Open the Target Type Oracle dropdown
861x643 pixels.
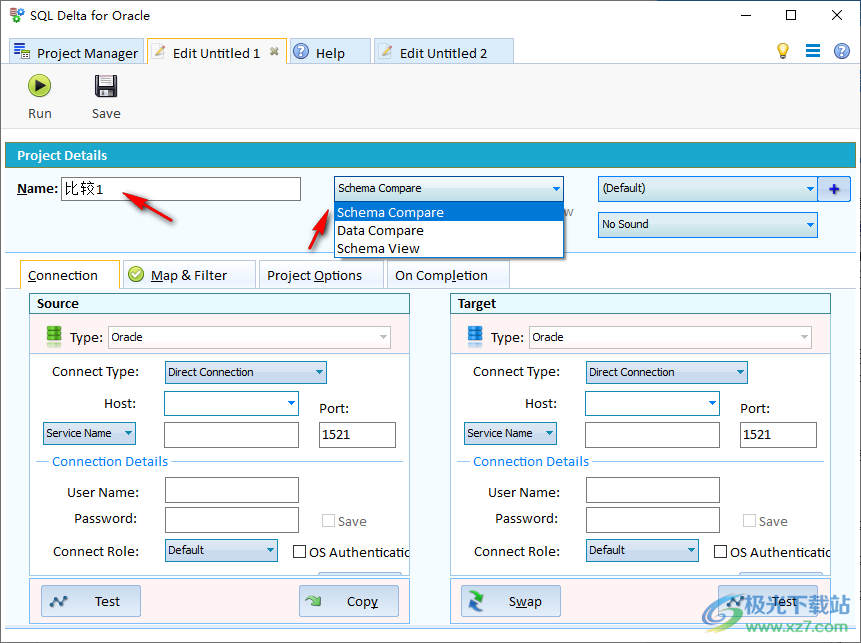[670, 337]
